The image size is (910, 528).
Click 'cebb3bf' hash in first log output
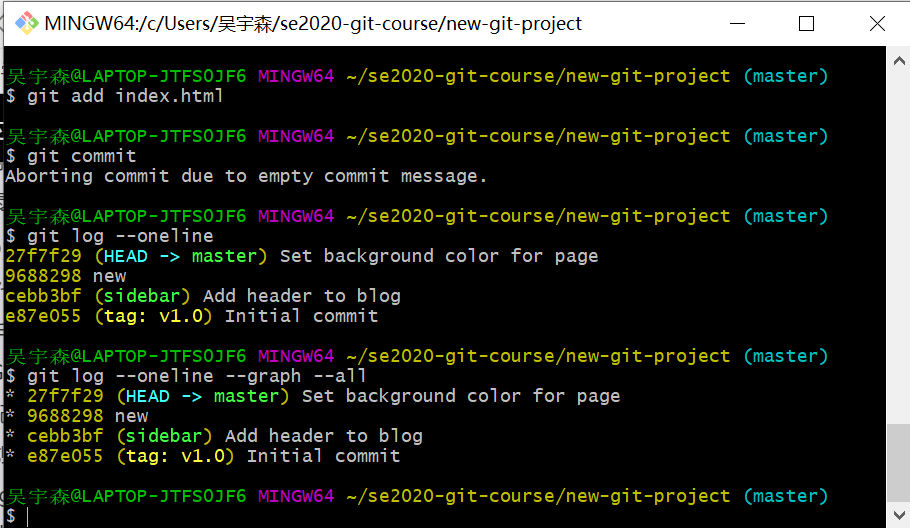[x=44, y=296]
